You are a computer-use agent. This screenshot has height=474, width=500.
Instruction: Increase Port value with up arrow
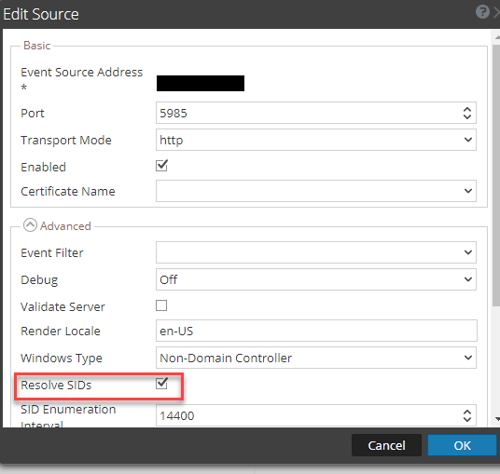pos(467,109)
